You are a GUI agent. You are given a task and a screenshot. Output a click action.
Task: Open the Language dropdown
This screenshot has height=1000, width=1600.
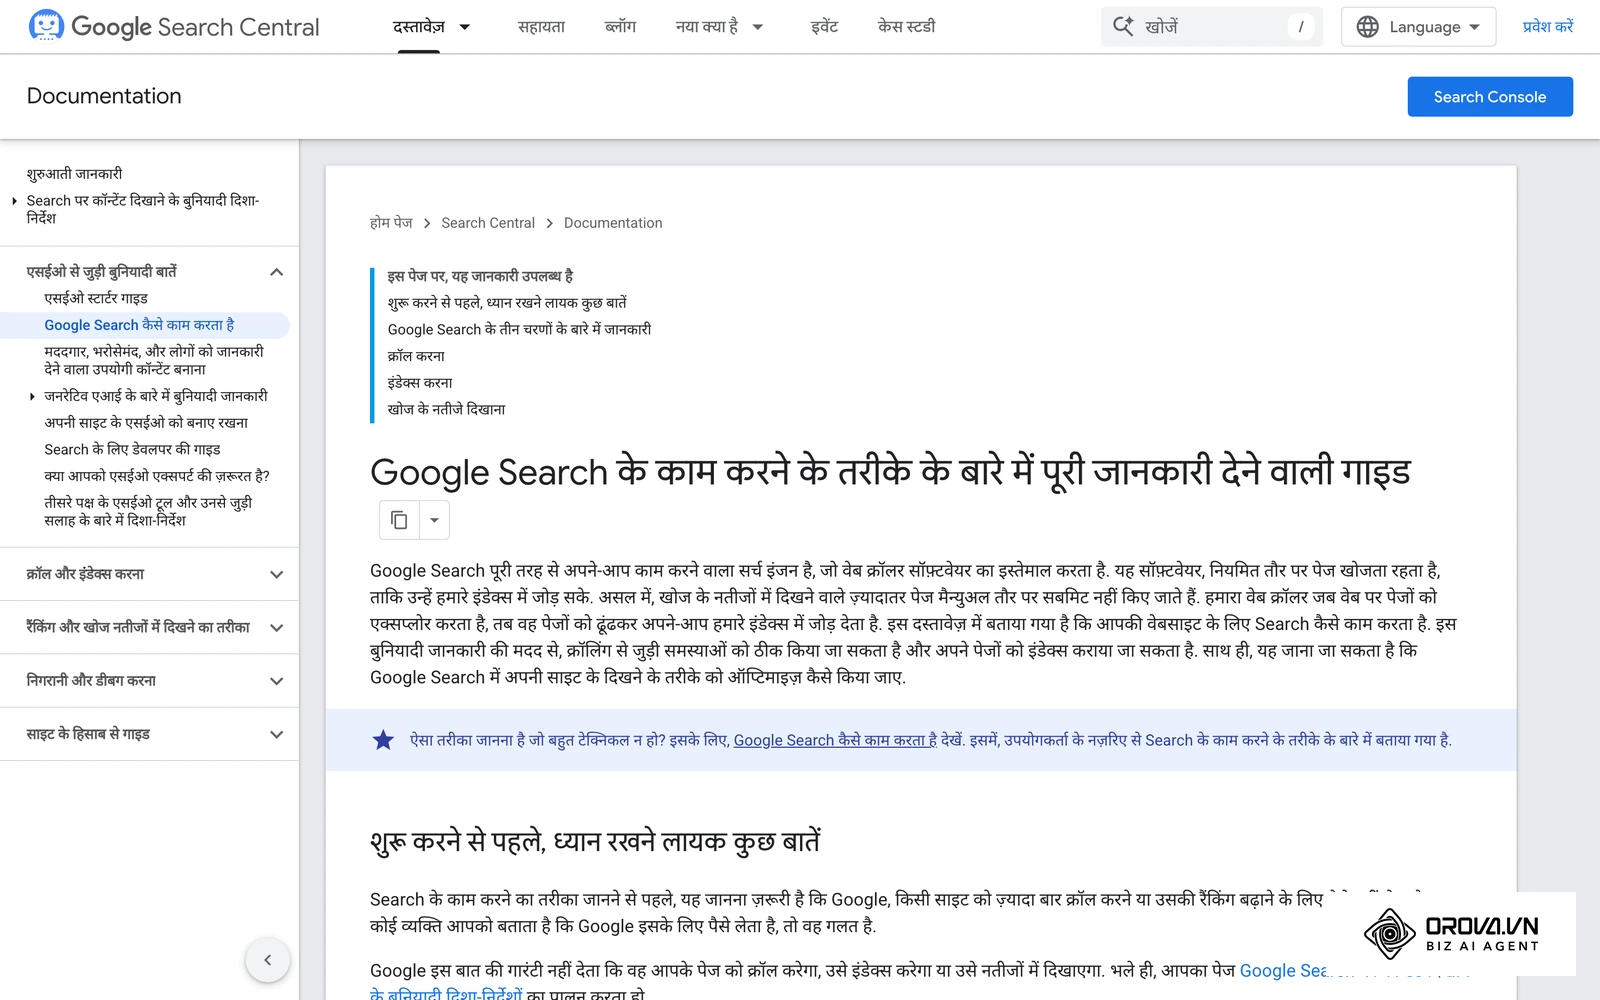(1418, 27)
